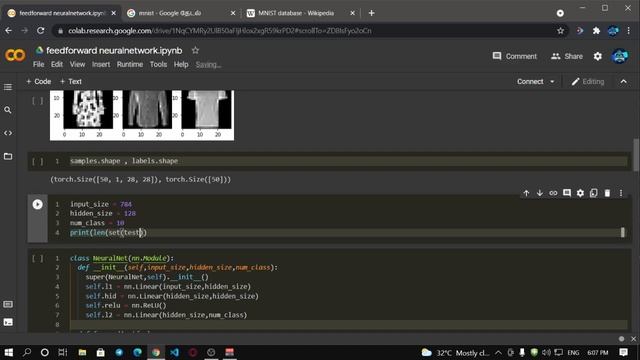The width and height of the screenshot is (640, 360).
Task: Open the Chrome three-dot menu
Action: coord(629,31)
